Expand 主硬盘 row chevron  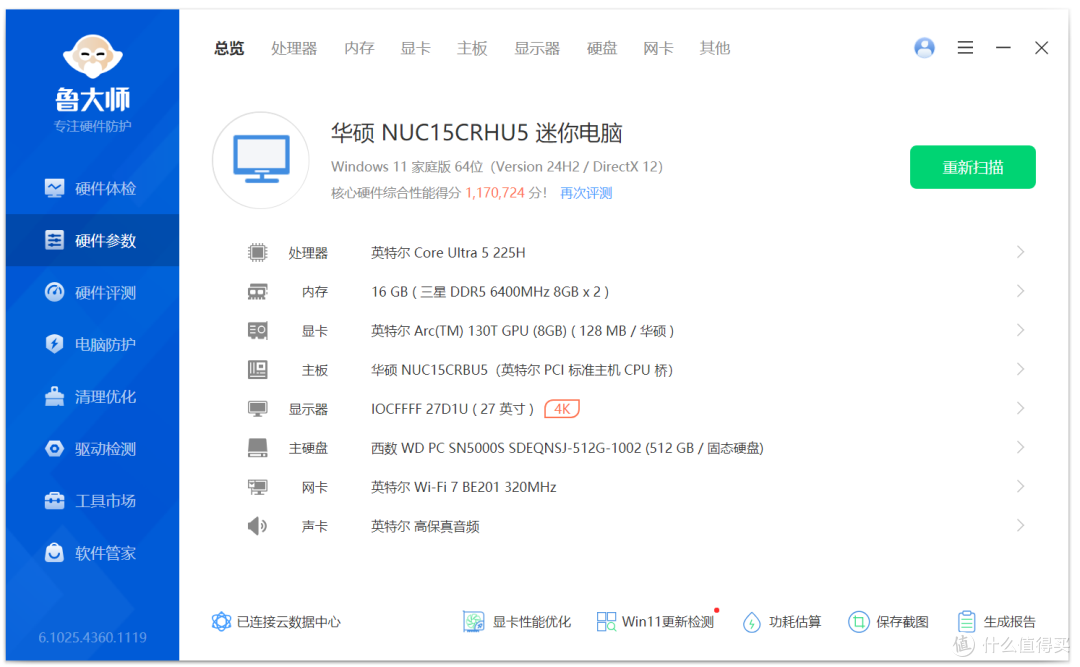point(1020,448)
